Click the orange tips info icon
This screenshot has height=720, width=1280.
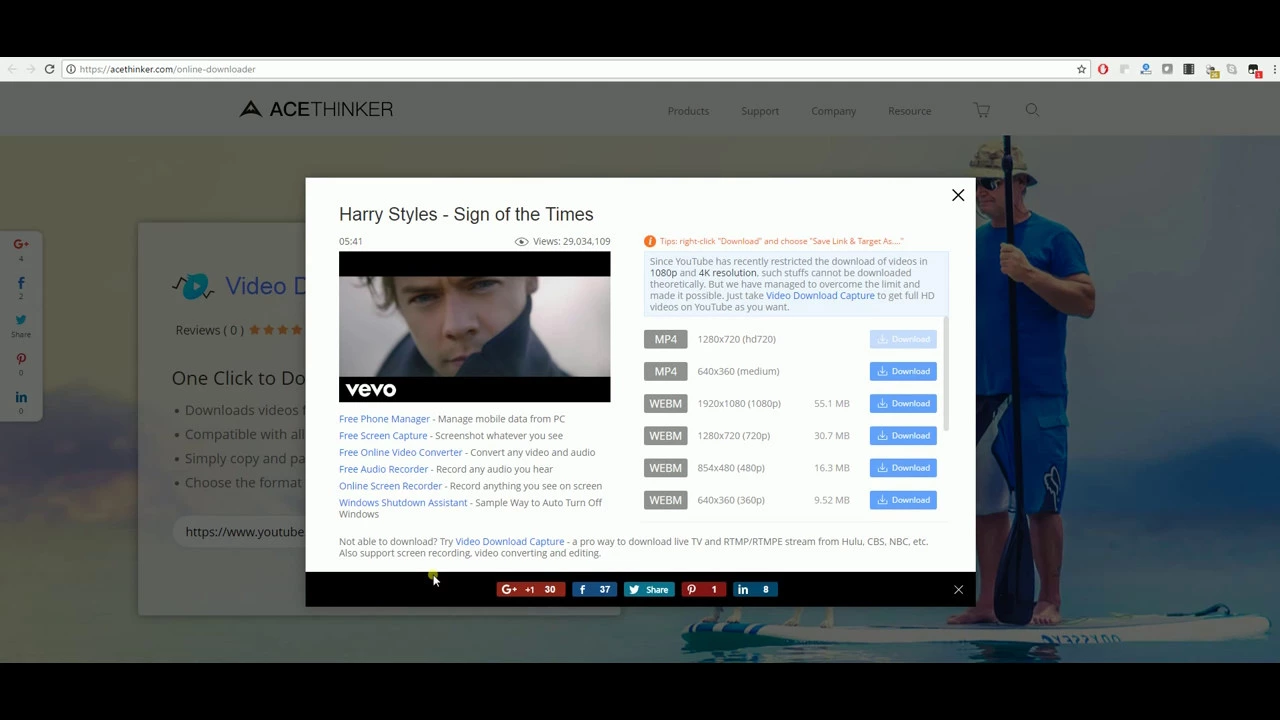pyautogui.click(x=650, y=241)
